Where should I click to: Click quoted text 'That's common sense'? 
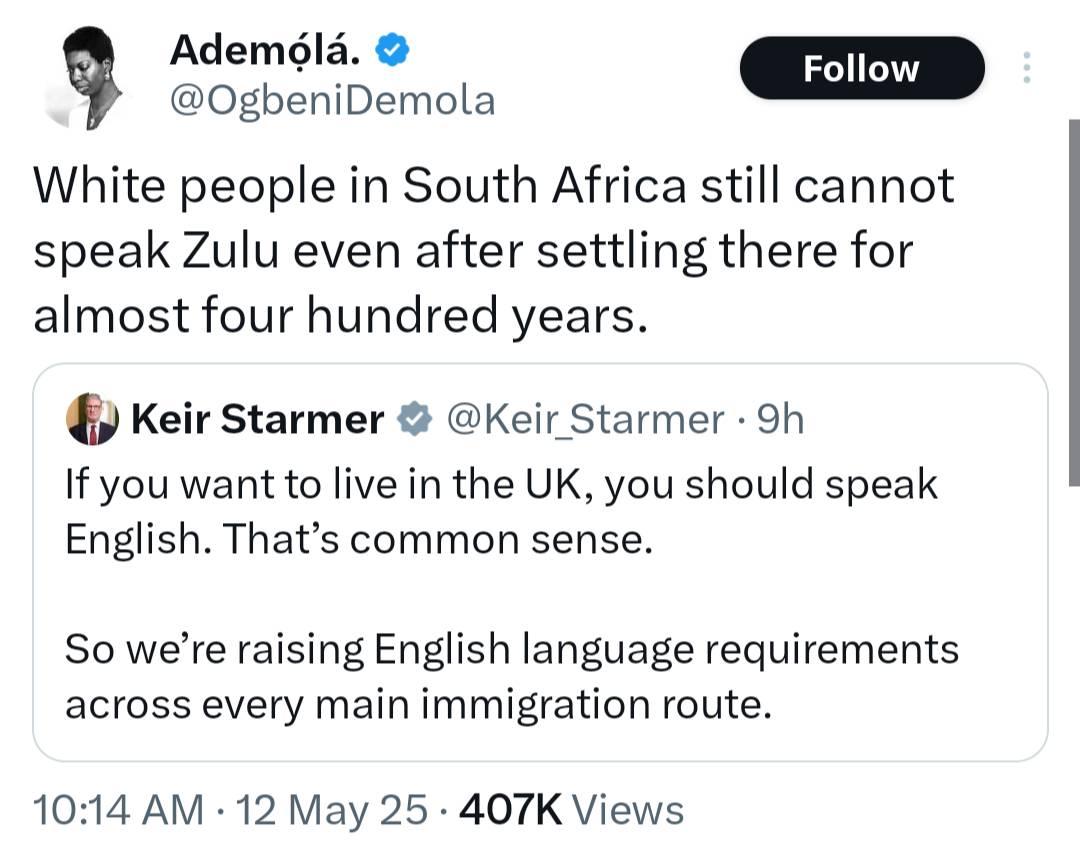pyautogui.click(x=437, y=539)
